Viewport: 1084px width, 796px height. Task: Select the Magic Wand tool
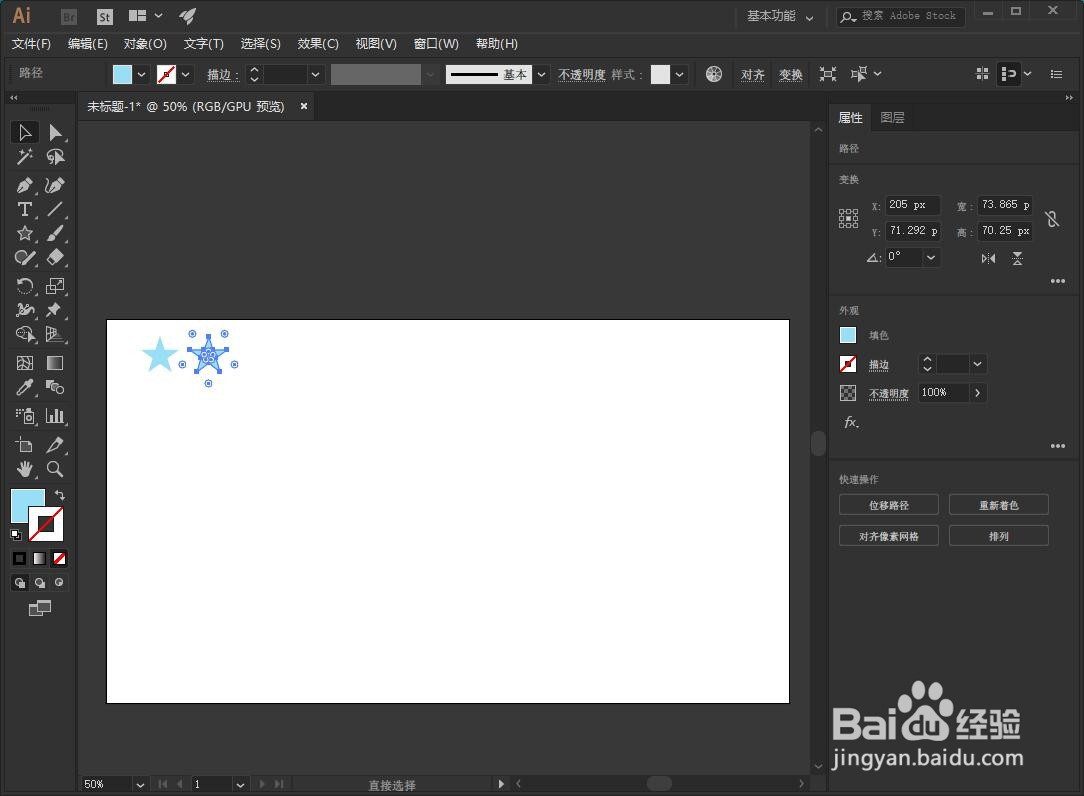click(x=25, y=157)
